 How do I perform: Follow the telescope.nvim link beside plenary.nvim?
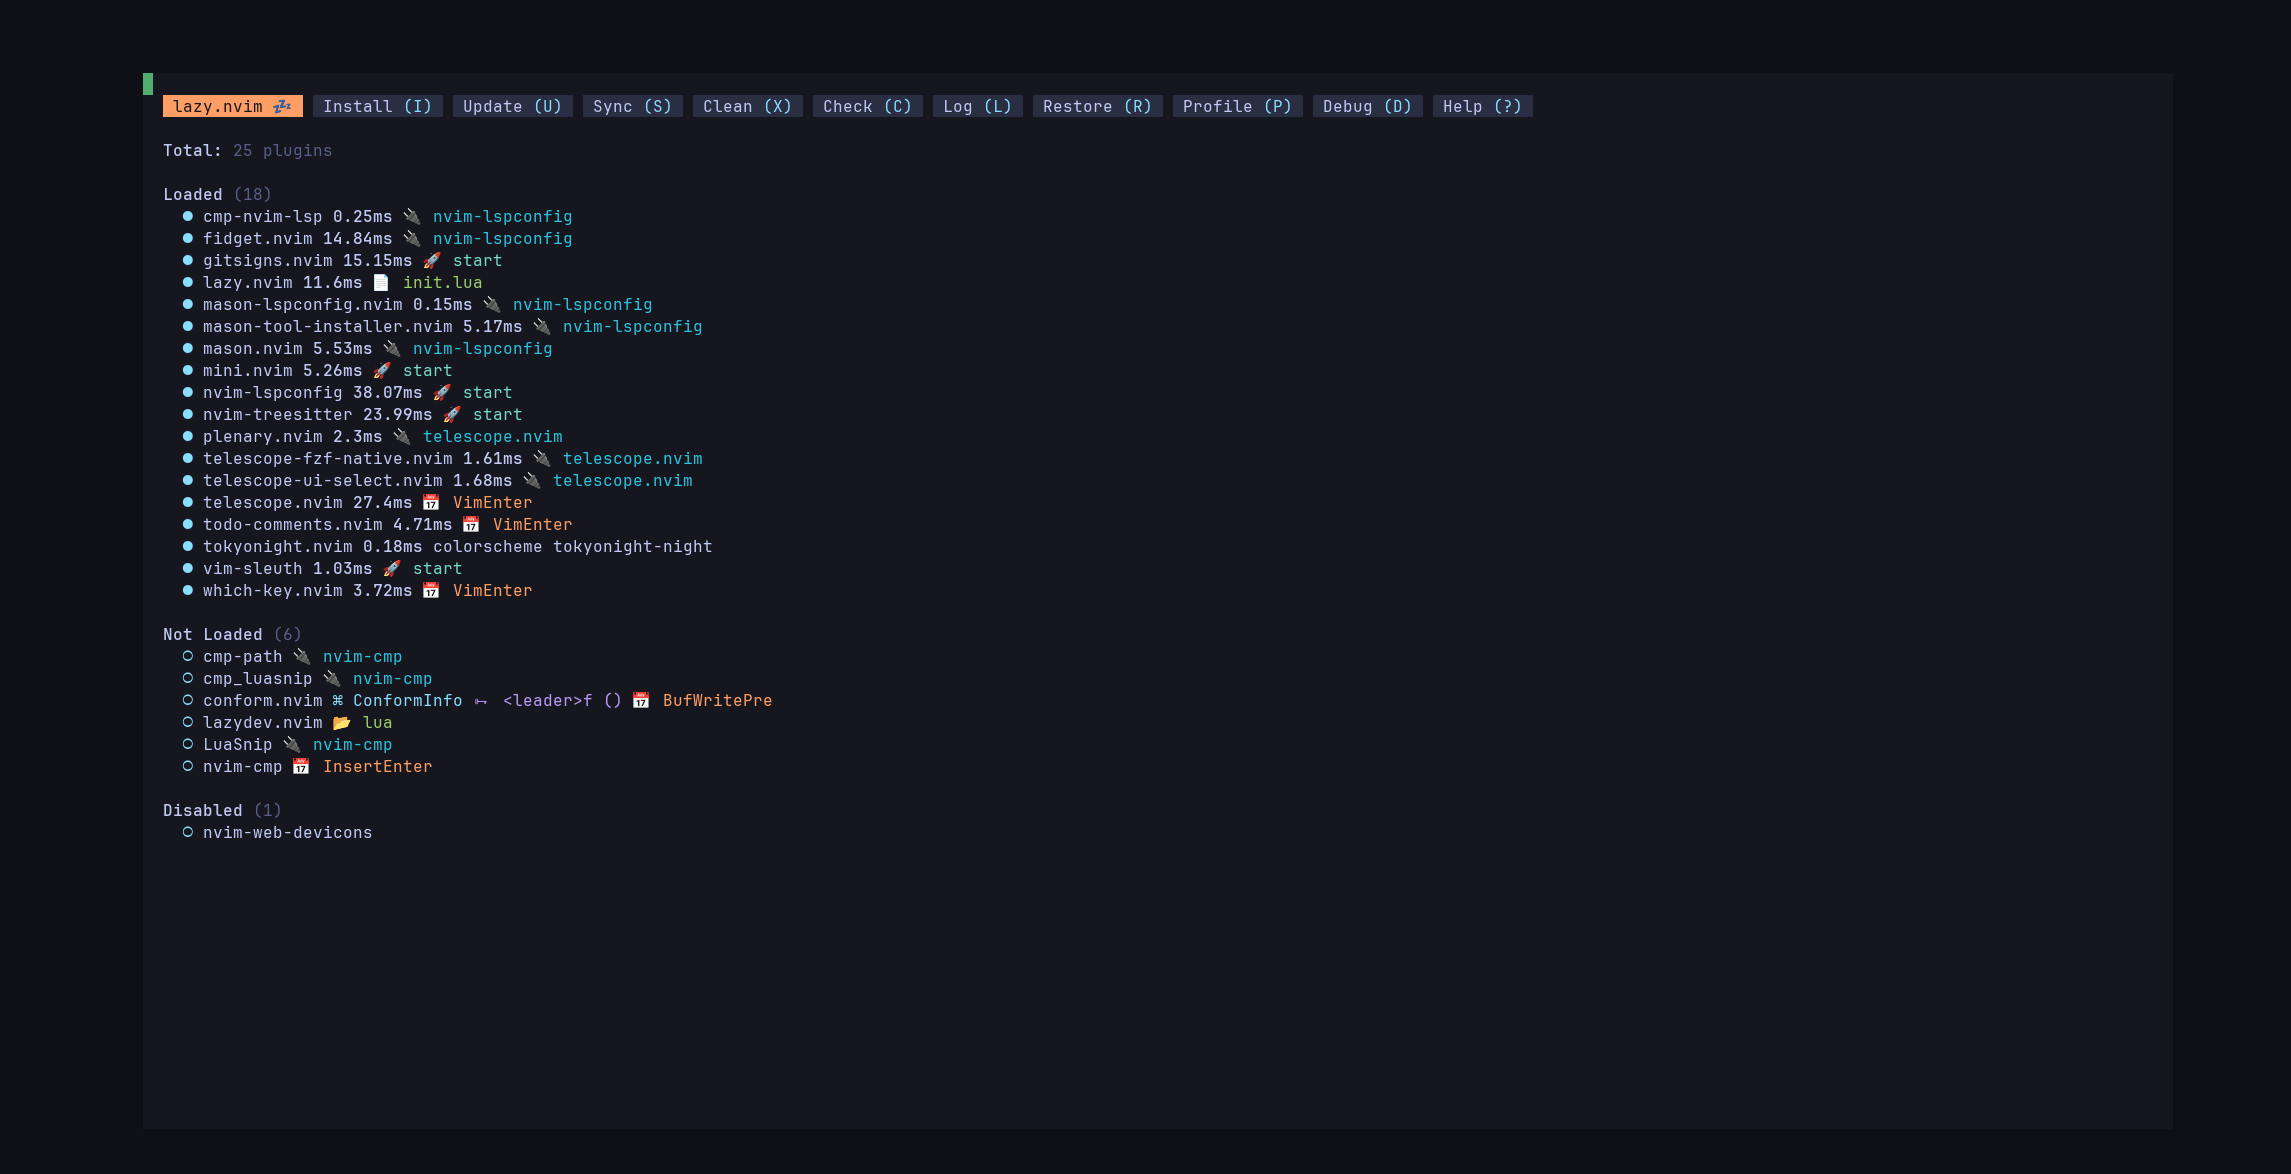click(492, 437)
